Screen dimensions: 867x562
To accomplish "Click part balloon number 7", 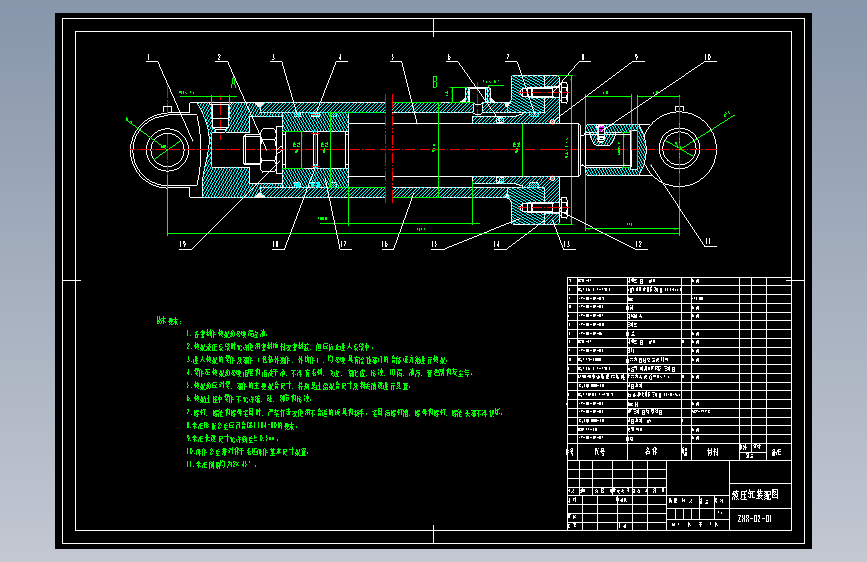I will click(x=508, y=57).
